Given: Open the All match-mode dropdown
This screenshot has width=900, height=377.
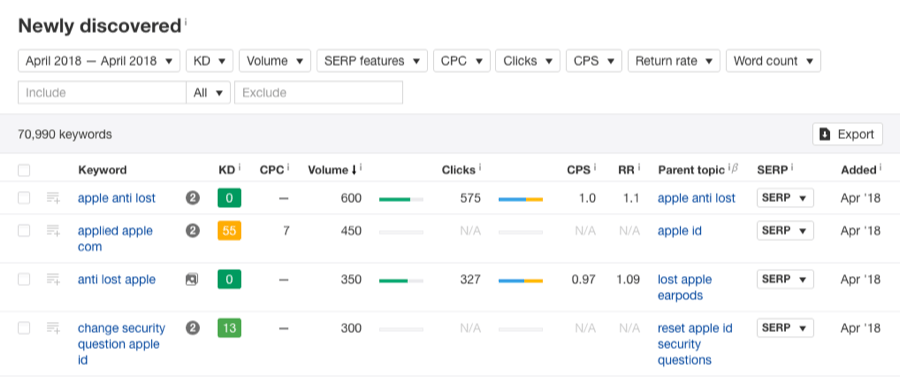Looking at the screenshot, I should click(x=208, y=92).
